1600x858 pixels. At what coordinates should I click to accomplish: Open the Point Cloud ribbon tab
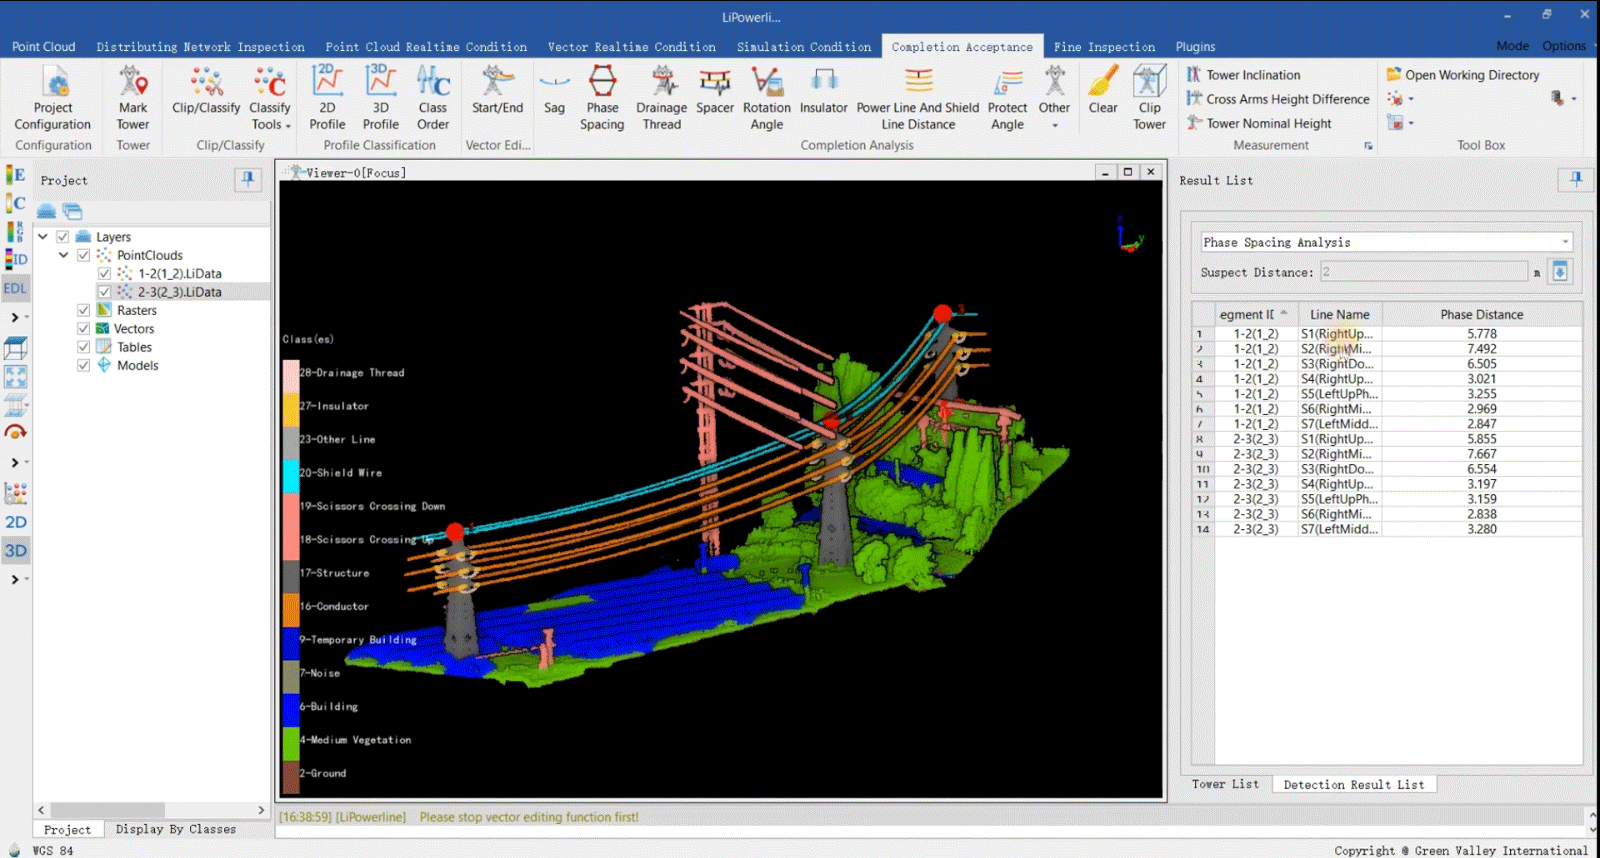coord(44,47)
